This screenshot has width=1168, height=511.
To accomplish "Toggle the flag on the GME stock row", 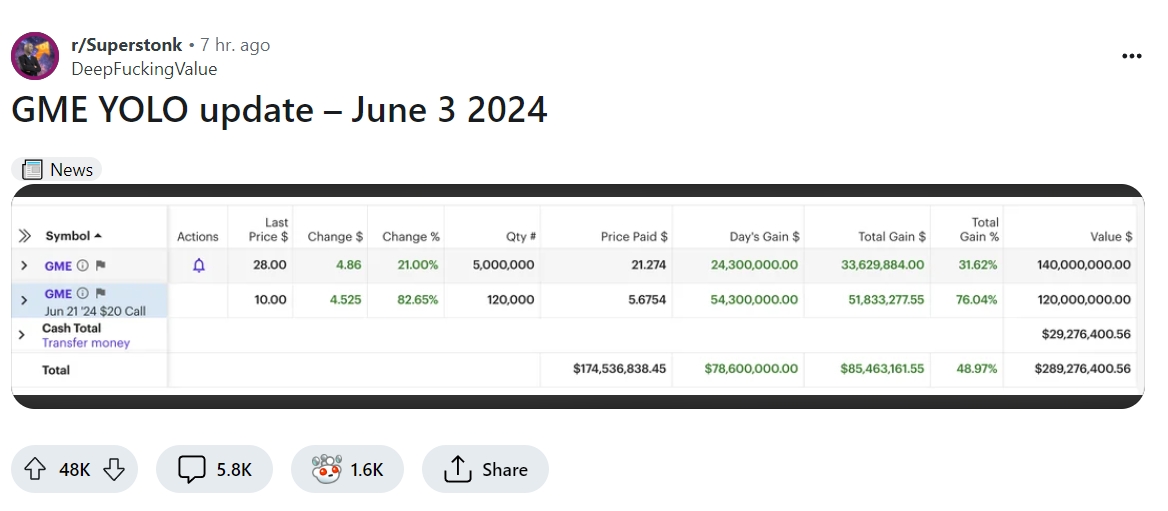I will 99,266.
